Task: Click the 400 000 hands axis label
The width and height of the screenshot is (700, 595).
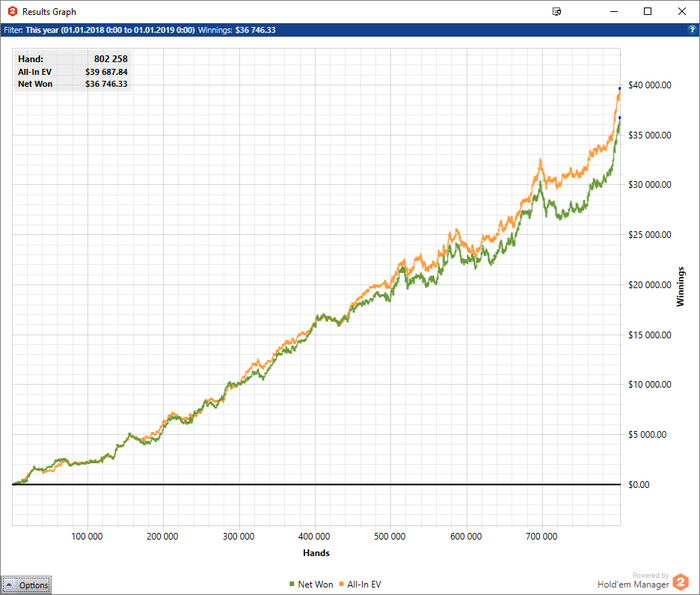Action: (x=314, y=537)
